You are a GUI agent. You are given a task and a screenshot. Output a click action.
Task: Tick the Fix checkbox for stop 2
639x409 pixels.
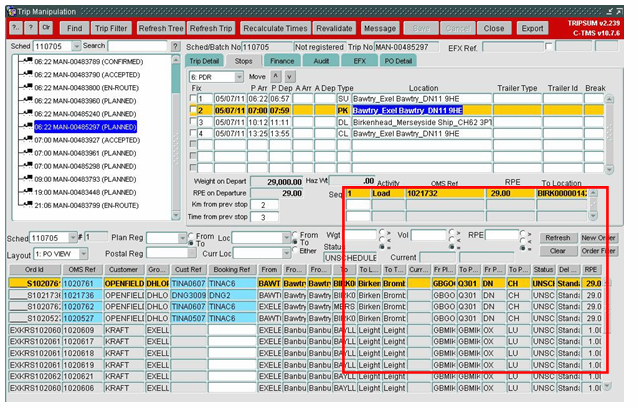tap(193, 110)
